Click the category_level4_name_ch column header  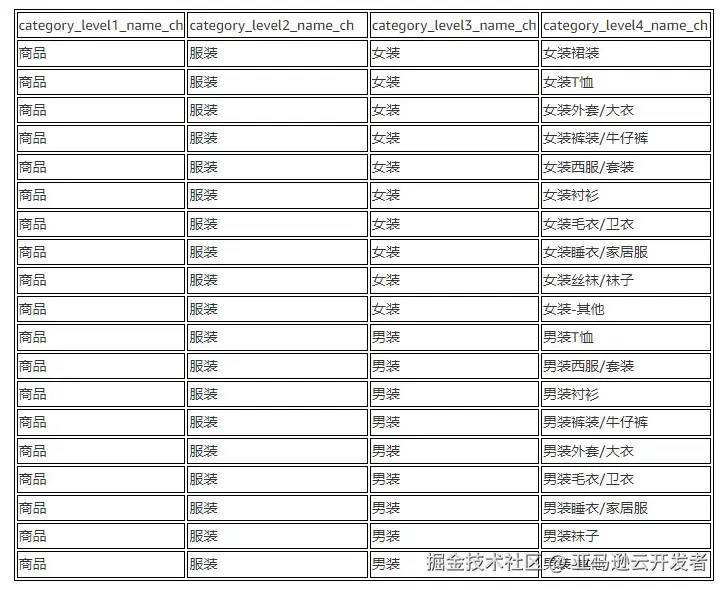click(626, 25)
